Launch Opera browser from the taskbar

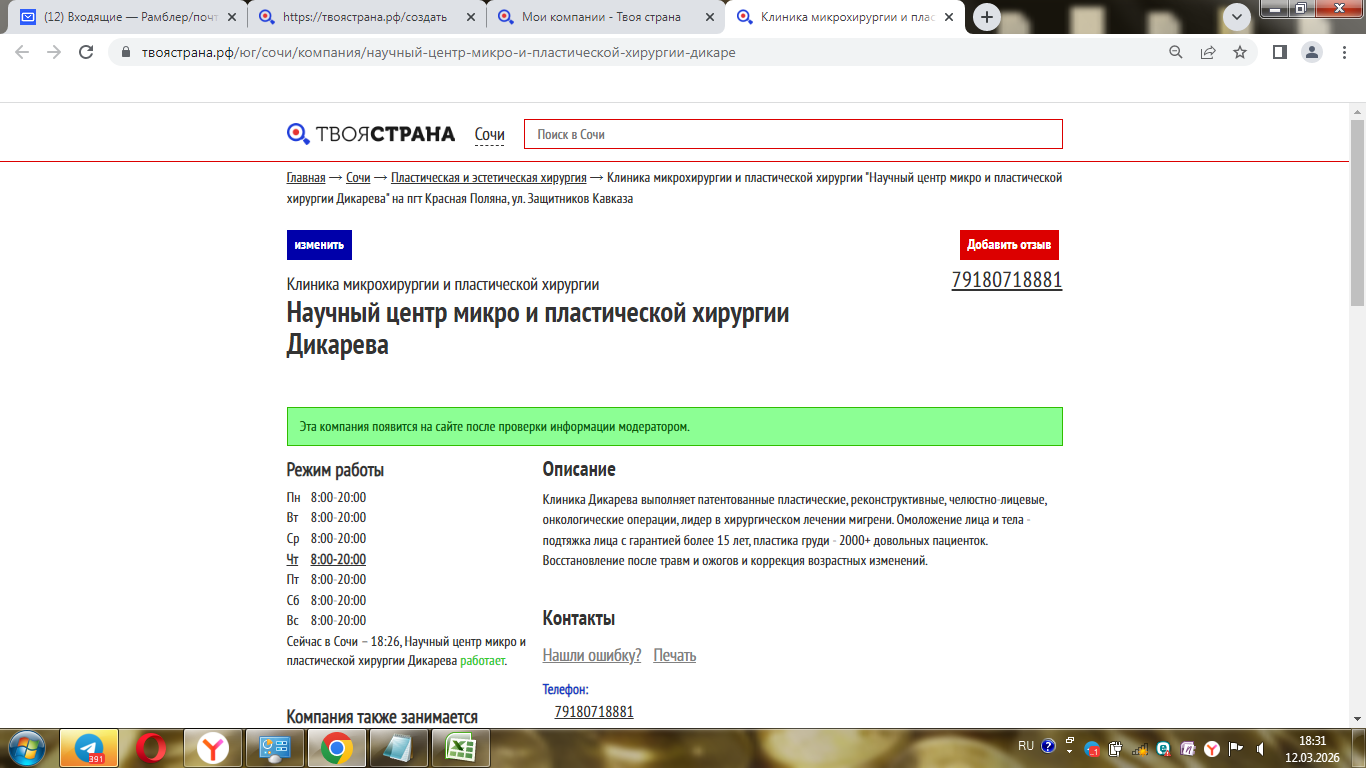coord(151,747)
